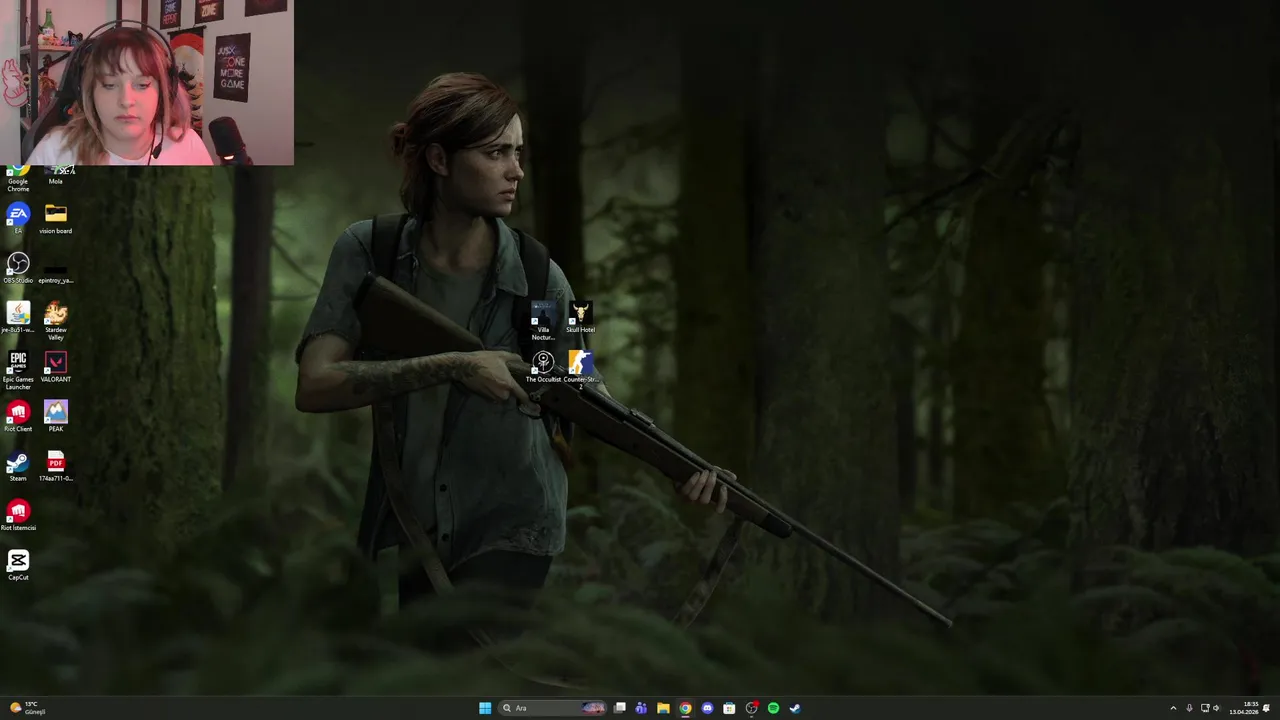
Task: Open Discord from the taskbar
Action: [x=707, y=708]
